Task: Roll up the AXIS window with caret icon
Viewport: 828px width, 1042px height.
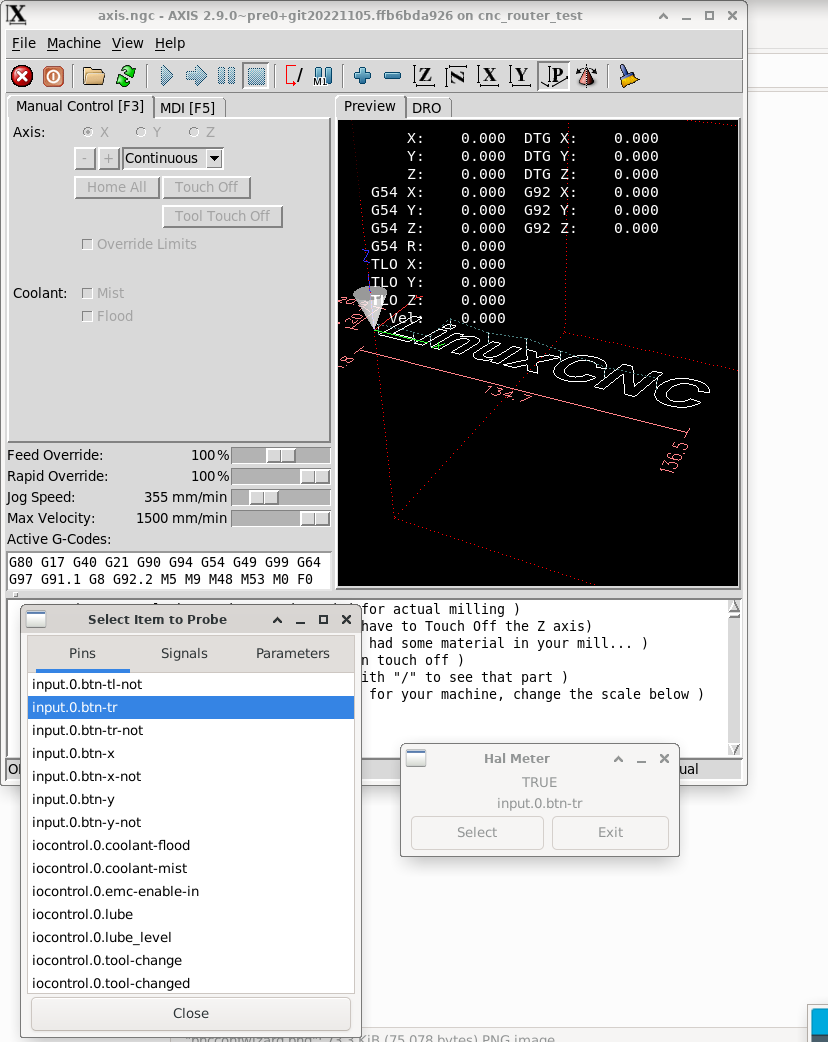Action: tap(663, 16)
